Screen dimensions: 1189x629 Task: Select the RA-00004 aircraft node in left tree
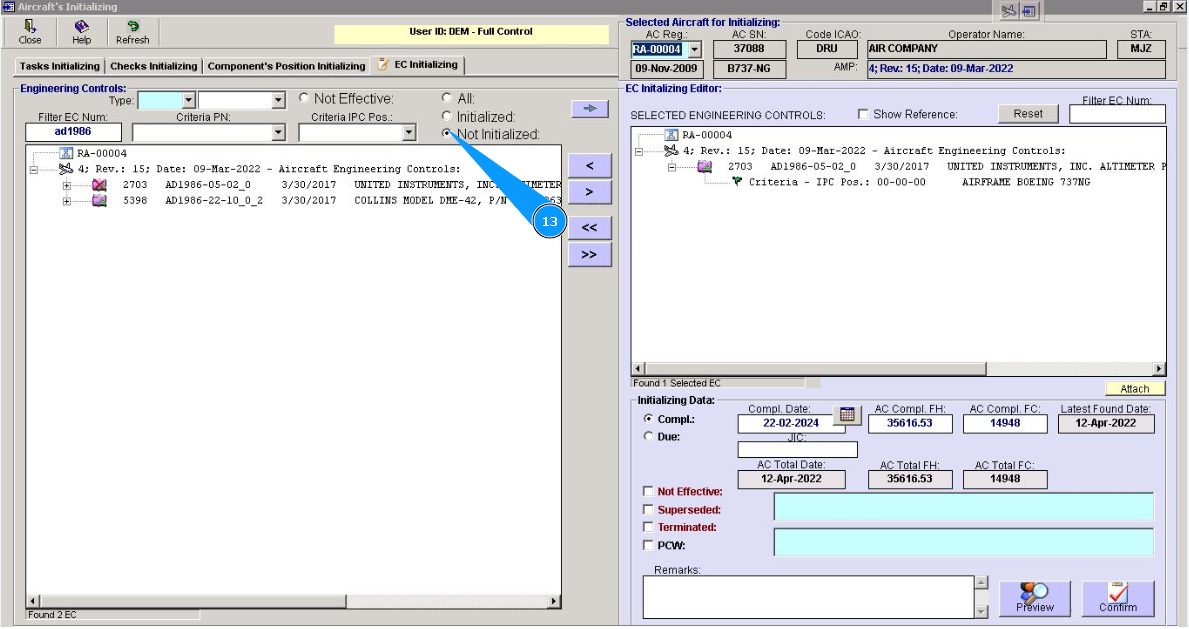tap(103, 153)
